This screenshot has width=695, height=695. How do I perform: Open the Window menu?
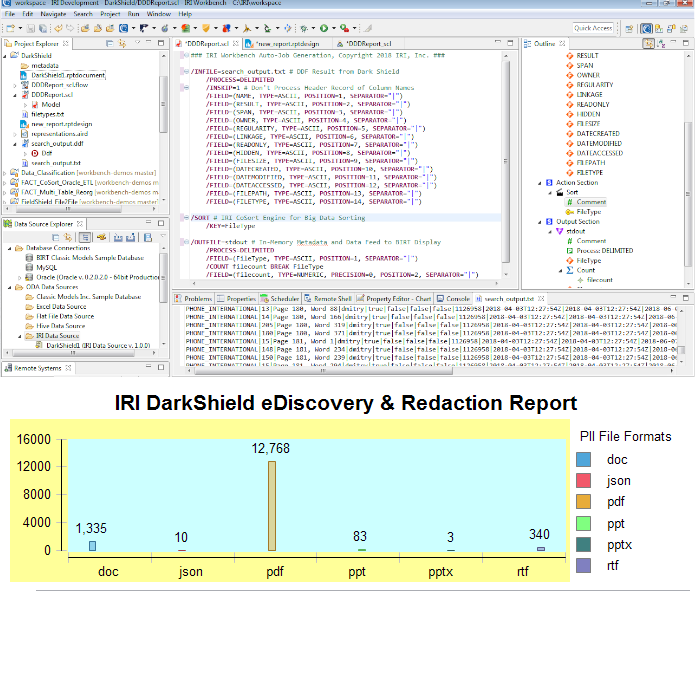[x=159, y=14]
